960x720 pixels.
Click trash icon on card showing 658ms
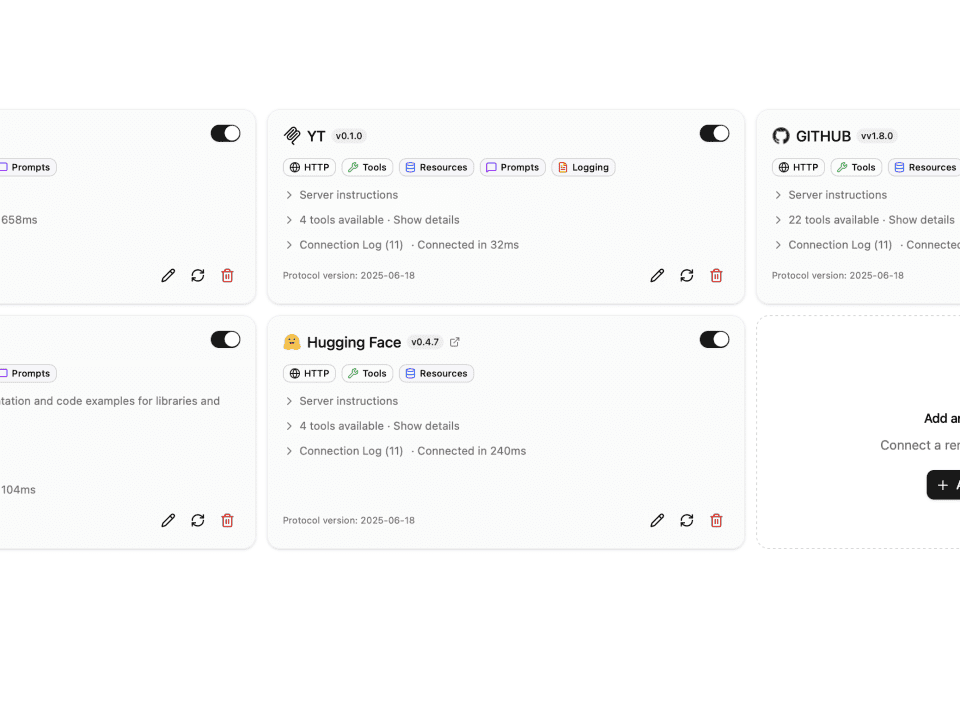click(227, 276)
